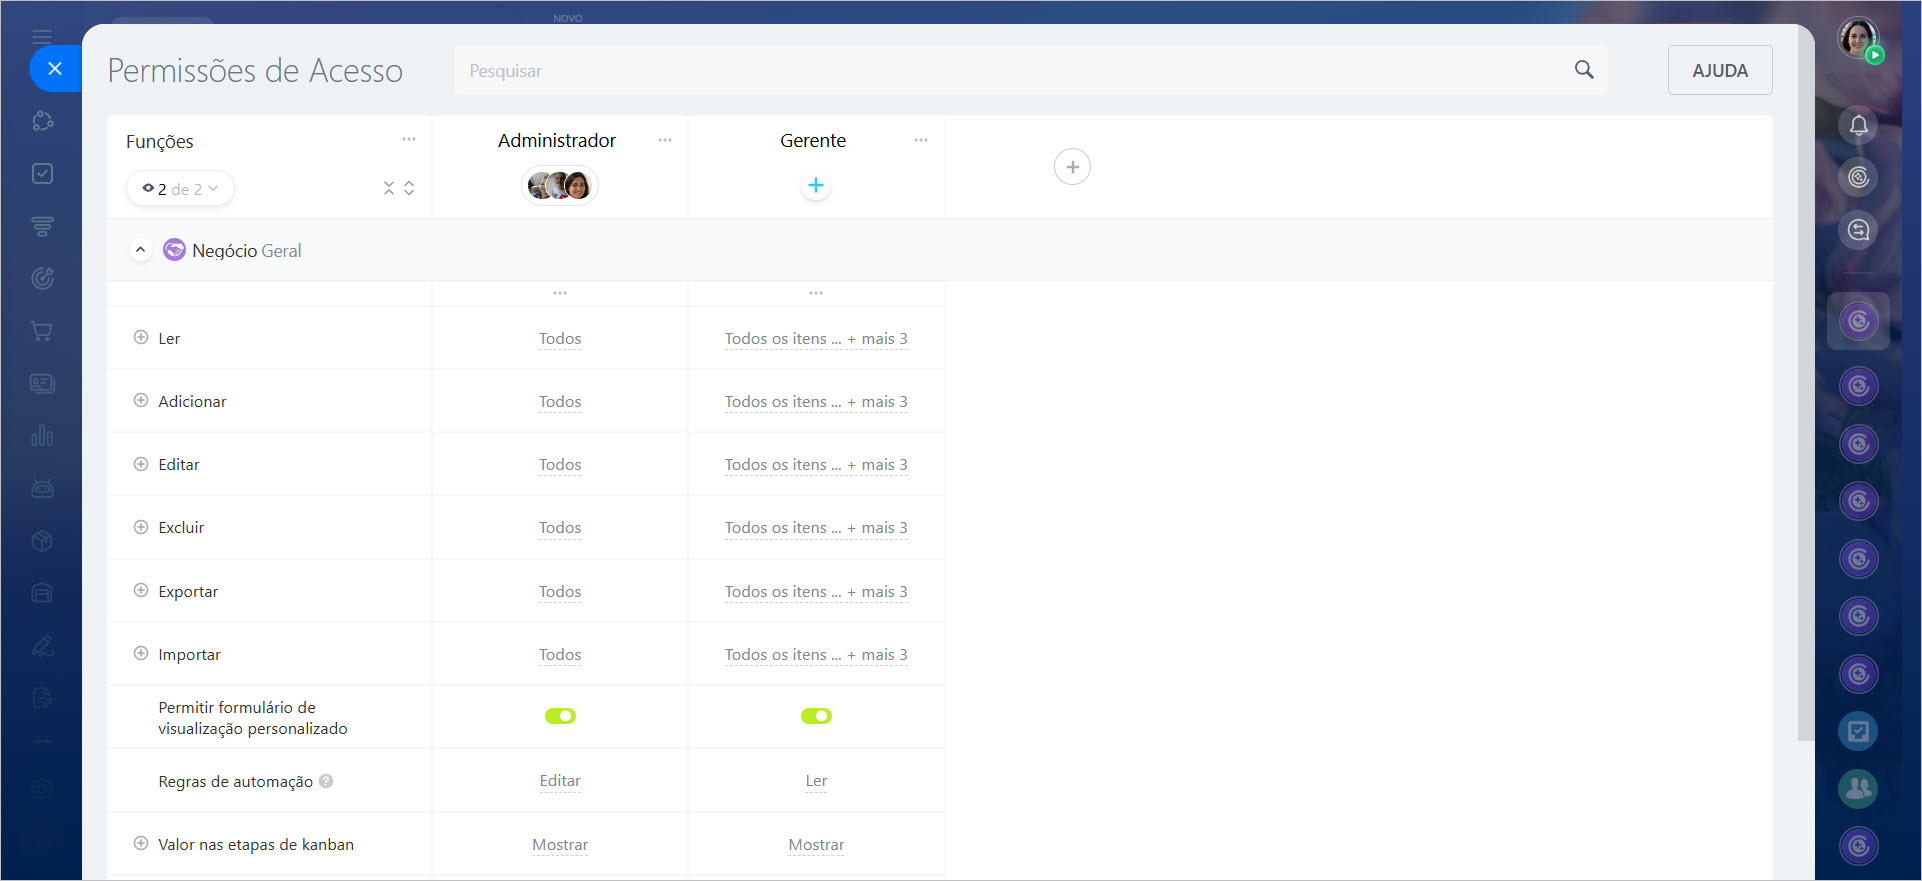Click the Administrador user avatars group
Screen dimensions: 1922x881
pyautogui.click(x=560, y=186)
